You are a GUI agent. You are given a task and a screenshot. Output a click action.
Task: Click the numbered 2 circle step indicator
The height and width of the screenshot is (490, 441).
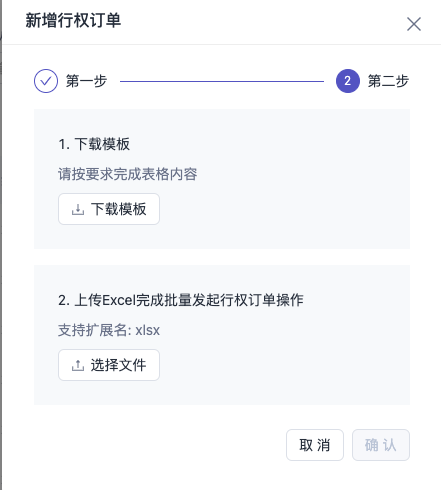pos(348,81)
